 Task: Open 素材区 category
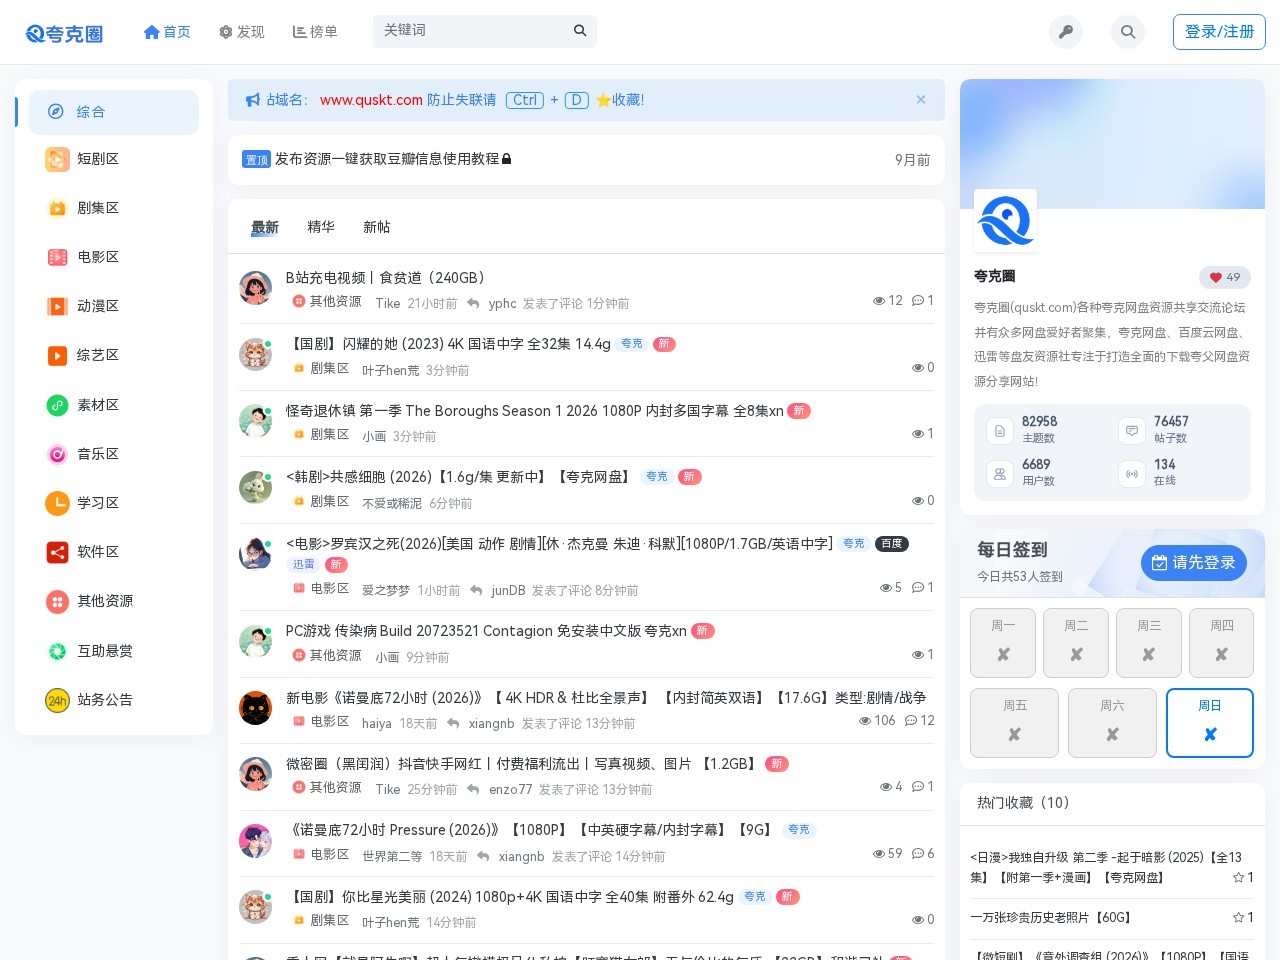coord(114,405)
